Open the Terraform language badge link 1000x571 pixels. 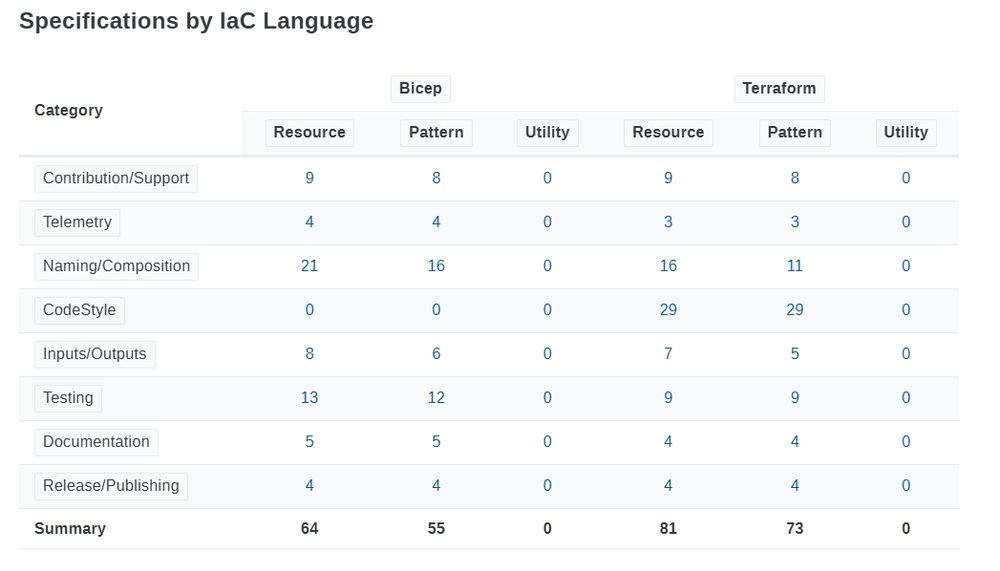click(779, 89)
